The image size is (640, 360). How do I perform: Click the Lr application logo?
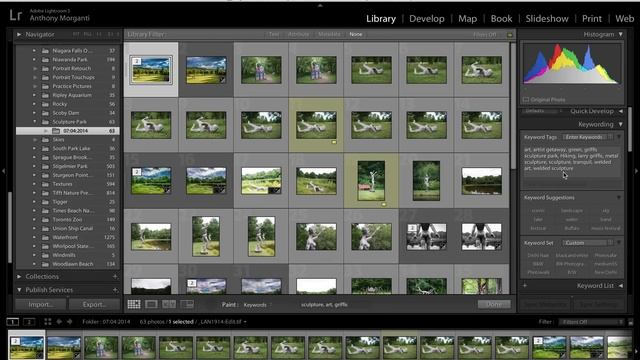[x=16, y=16]
